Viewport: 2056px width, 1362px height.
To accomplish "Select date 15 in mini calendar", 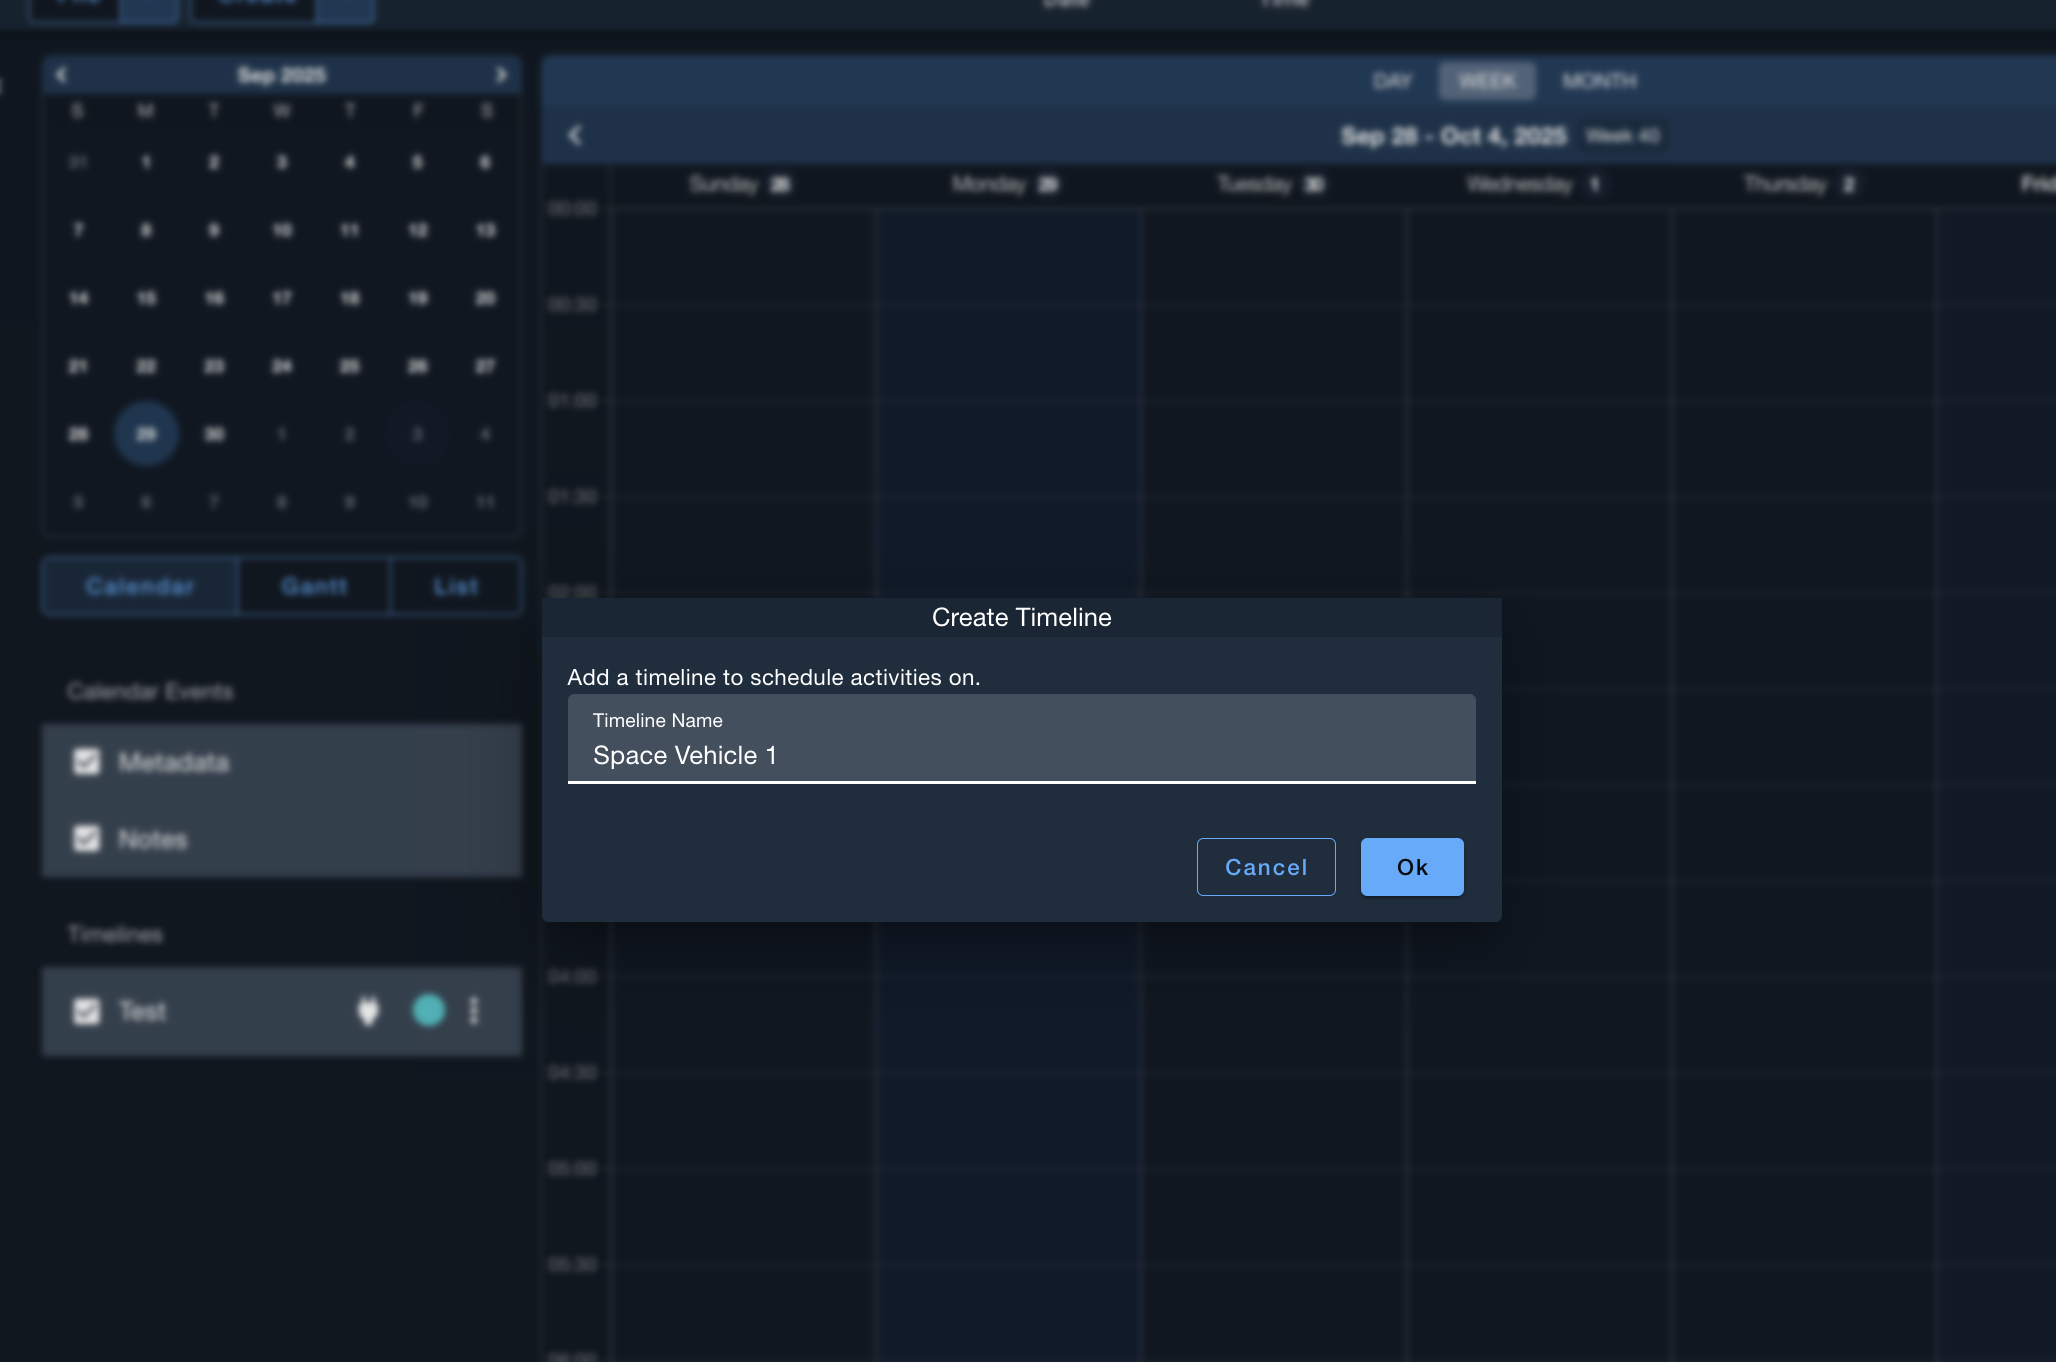I will [146, 298].
